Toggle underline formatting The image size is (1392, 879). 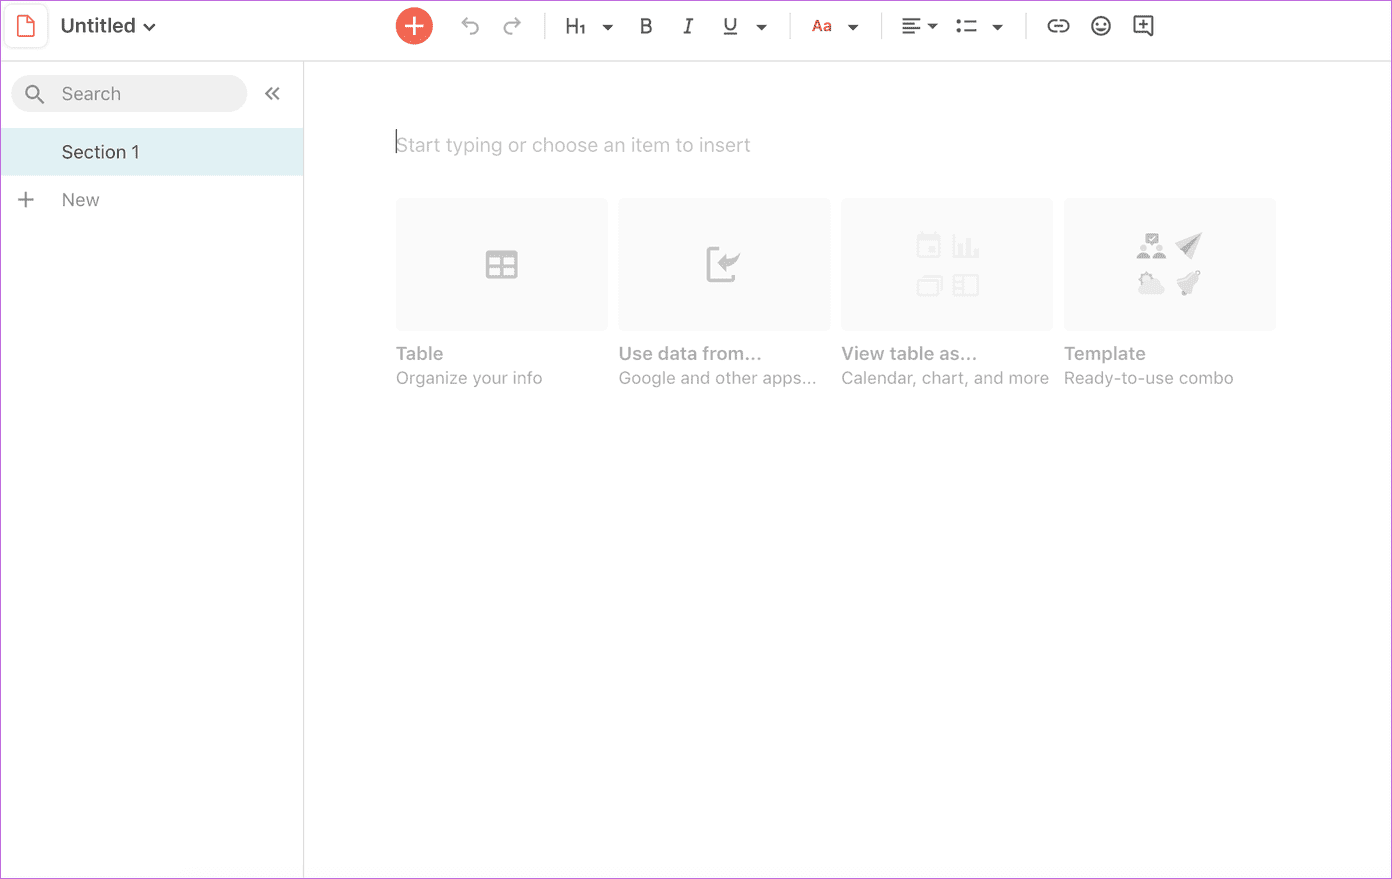[x=730, y=26]
